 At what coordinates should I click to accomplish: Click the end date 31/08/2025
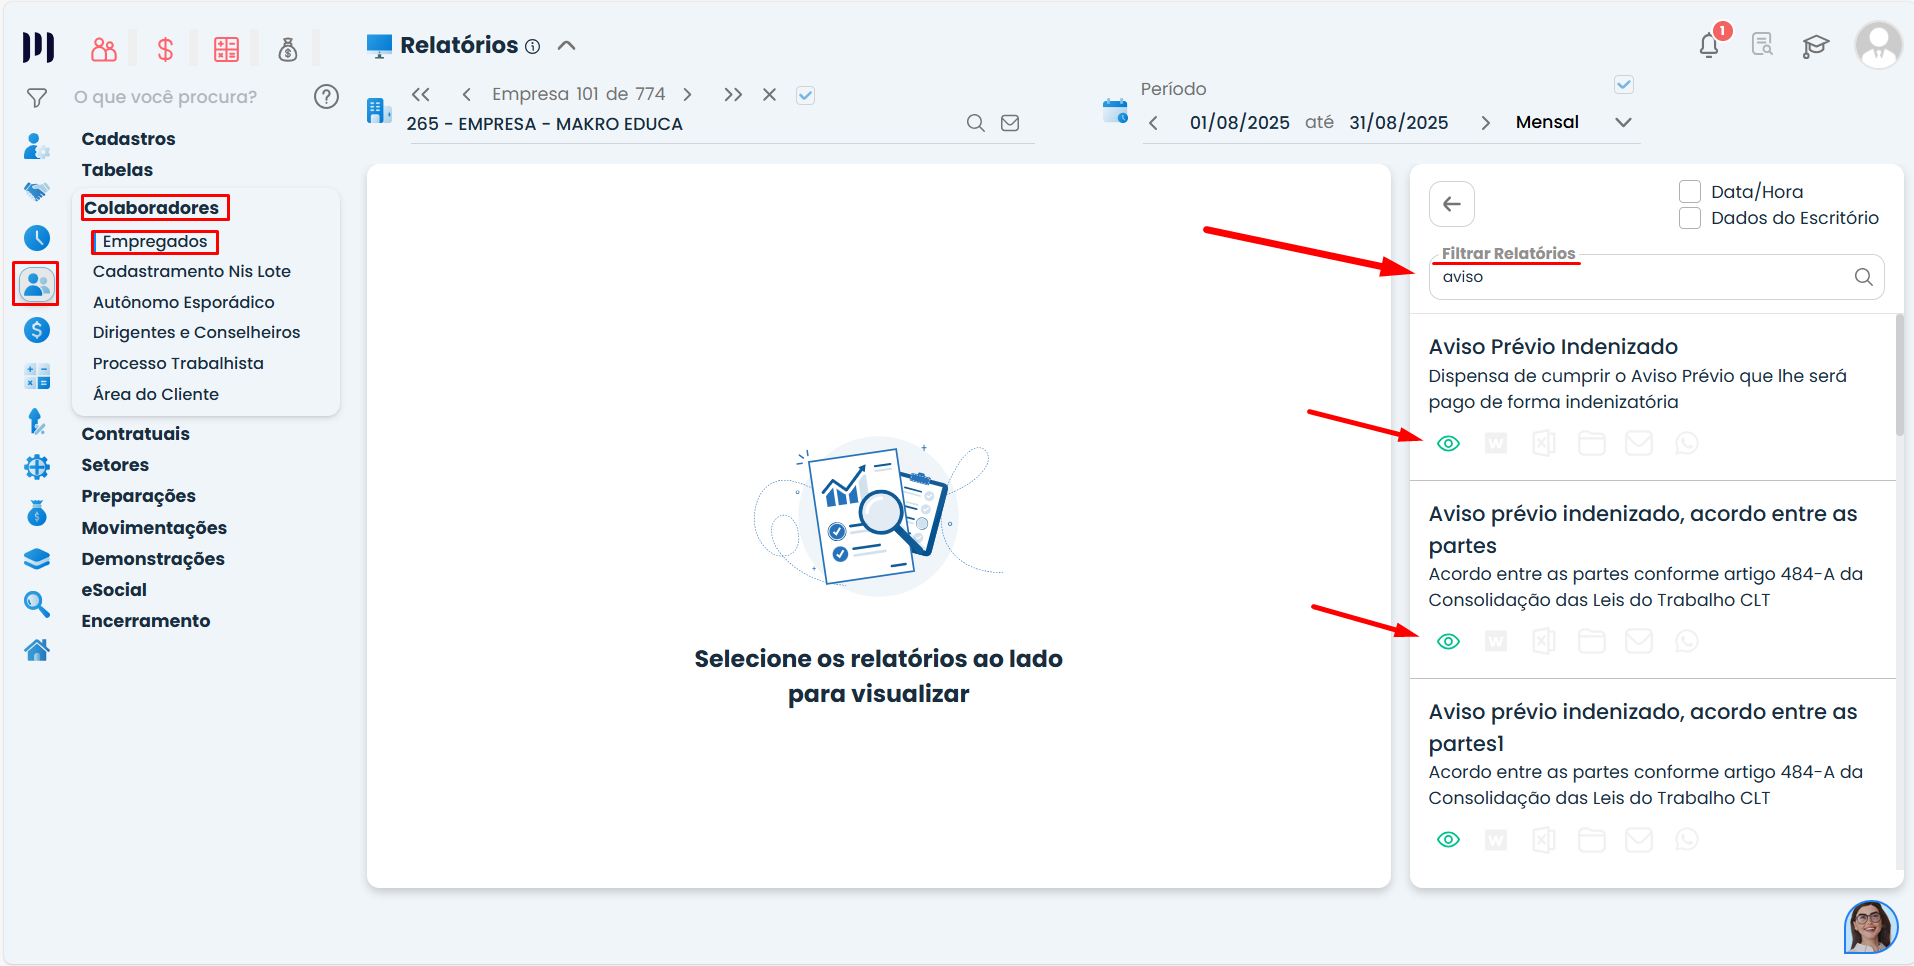pyautogui.click(x=1399, y=123)
